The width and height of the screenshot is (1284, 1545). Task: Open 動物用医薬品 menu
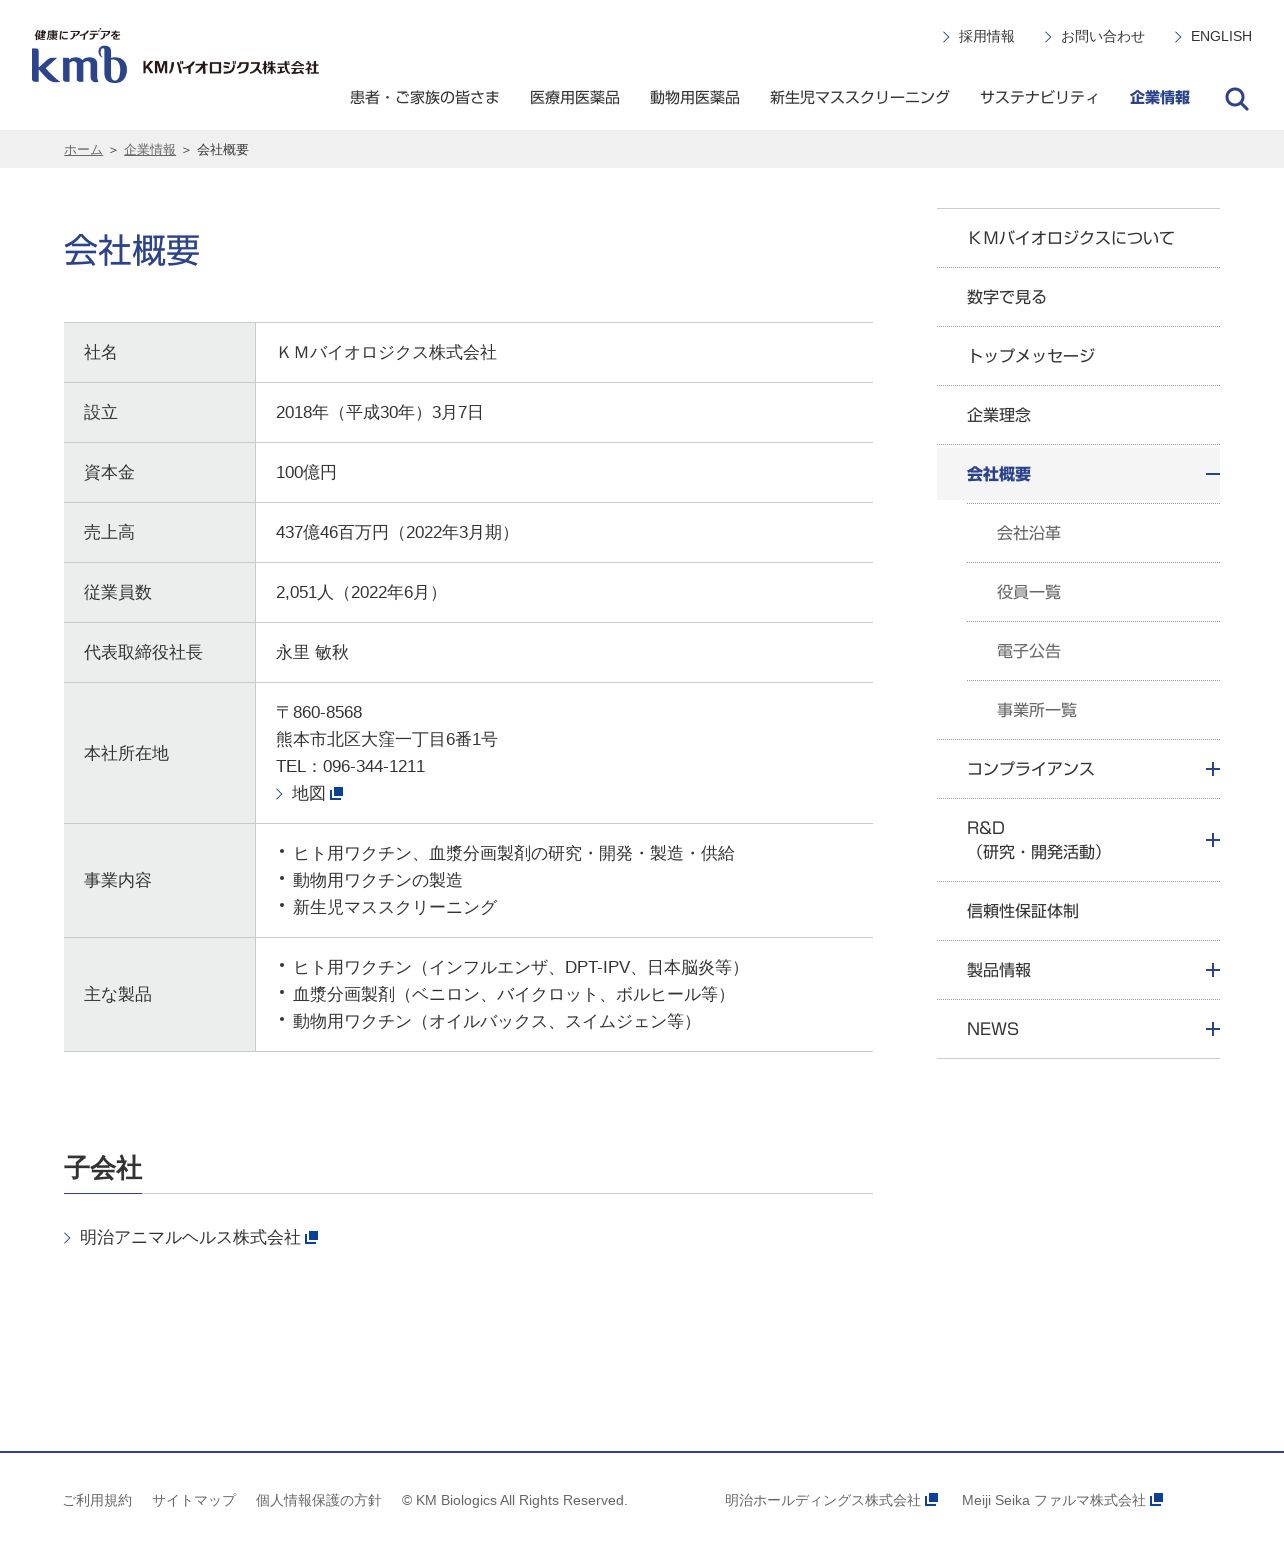tap(695, 97)
